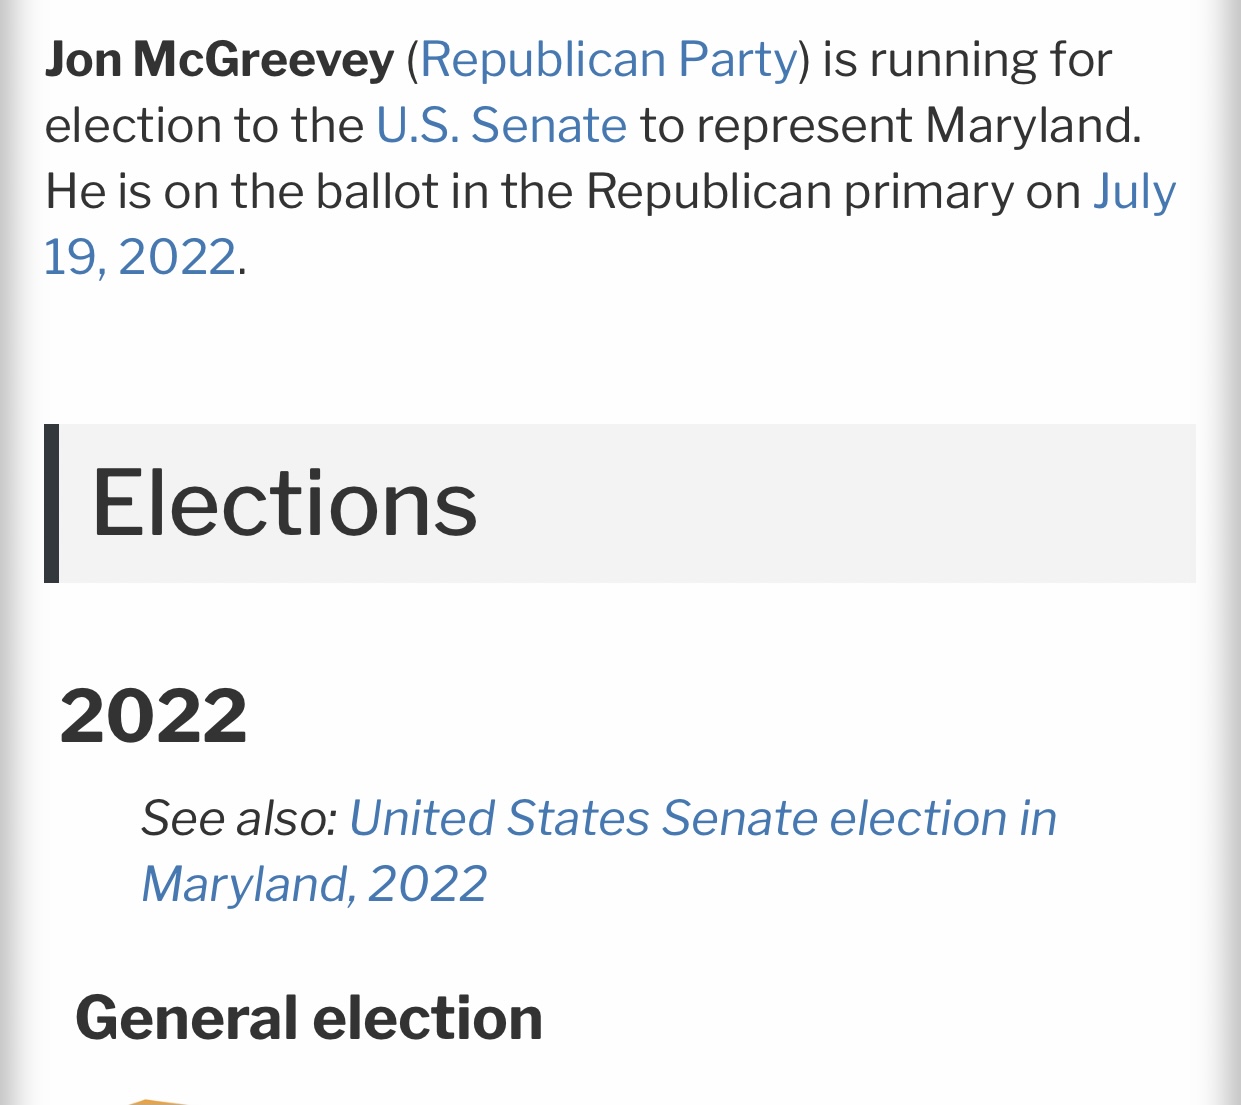Click the gray Elections header band's empty area

[x=840, y=503]
